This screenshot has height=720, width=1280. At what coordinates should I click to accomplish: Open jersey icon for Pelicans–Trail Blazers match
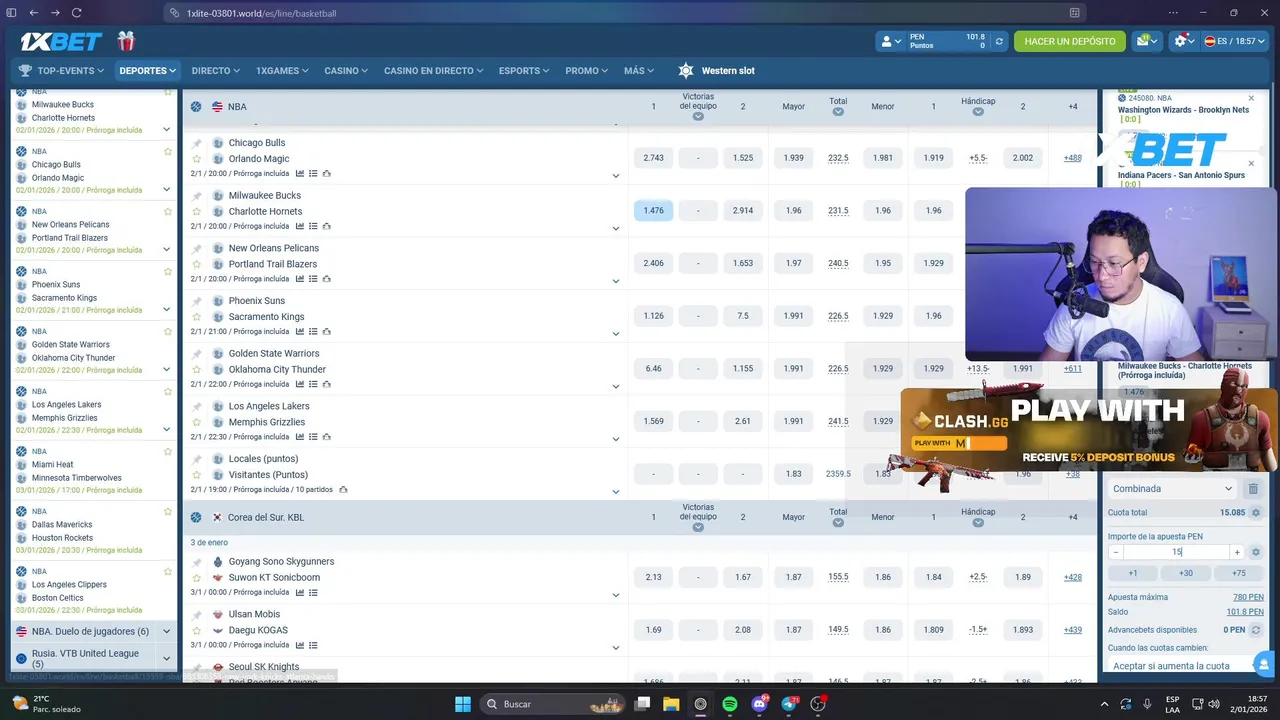327,279
